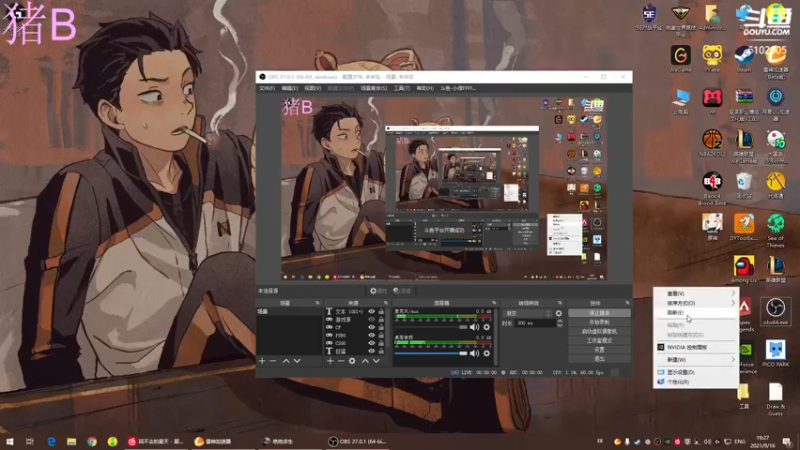Select the Draw & Guess file icon
The height and width of the screenshot is (450, 800).
coord(776,398)
